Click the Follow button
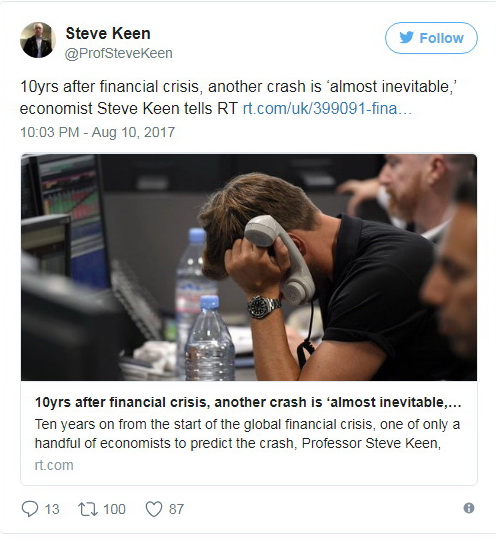Image resolution: width=496 pixels, height=546 pixels. pyautogui.click(x=431, y=38)
